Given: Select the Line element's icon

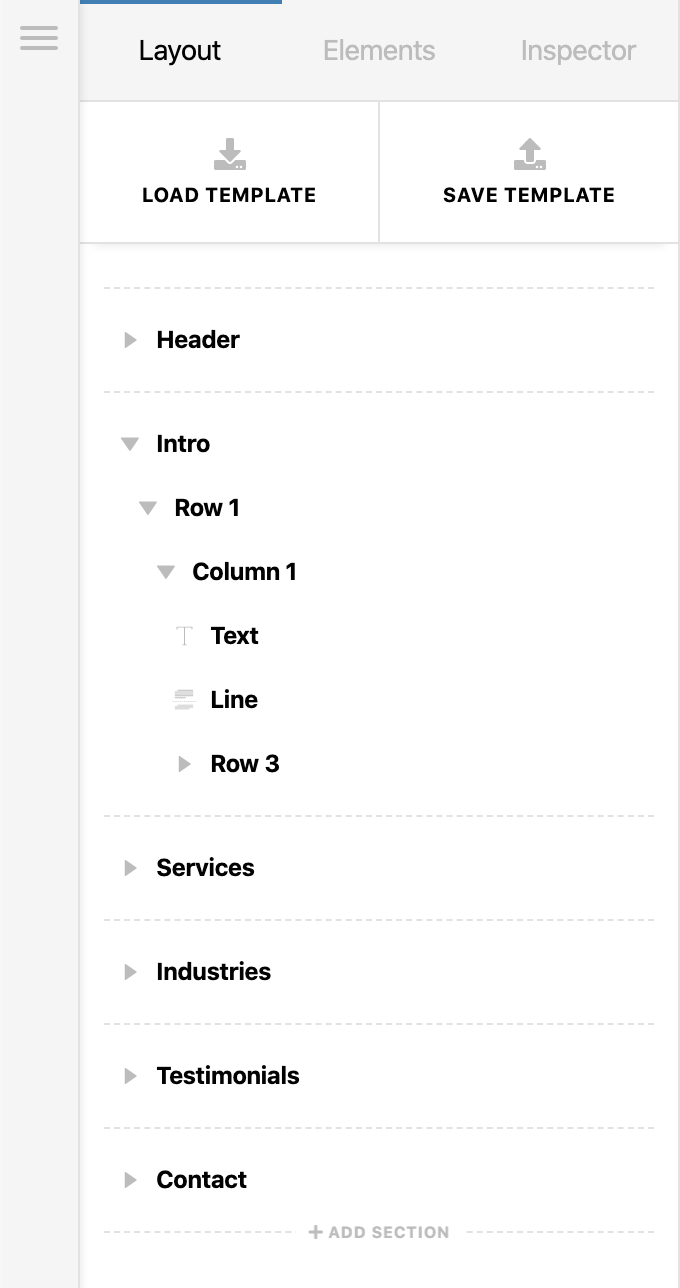Looking at the screenshot, I should 184,700.
